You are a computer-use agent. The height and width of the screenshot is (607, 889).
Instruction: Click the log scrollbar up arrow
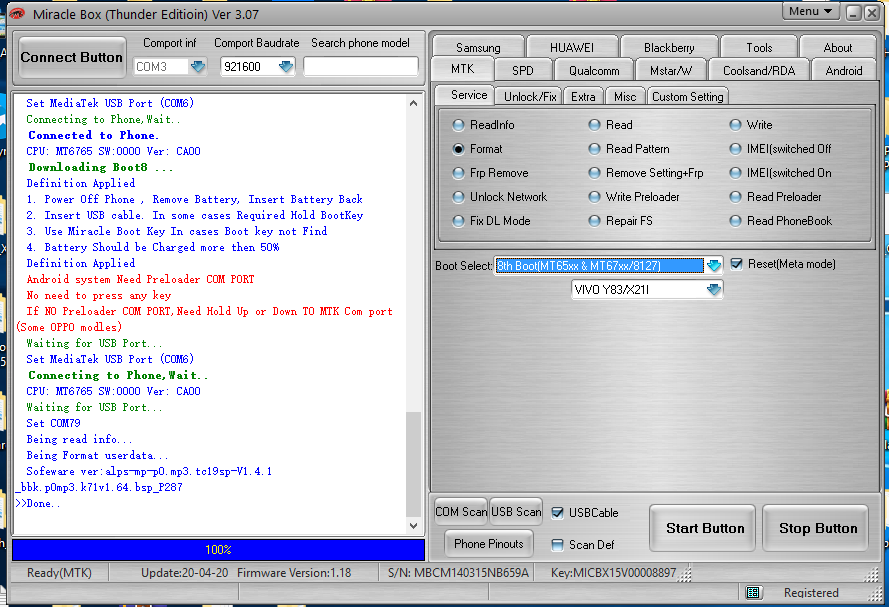(413, 103)
